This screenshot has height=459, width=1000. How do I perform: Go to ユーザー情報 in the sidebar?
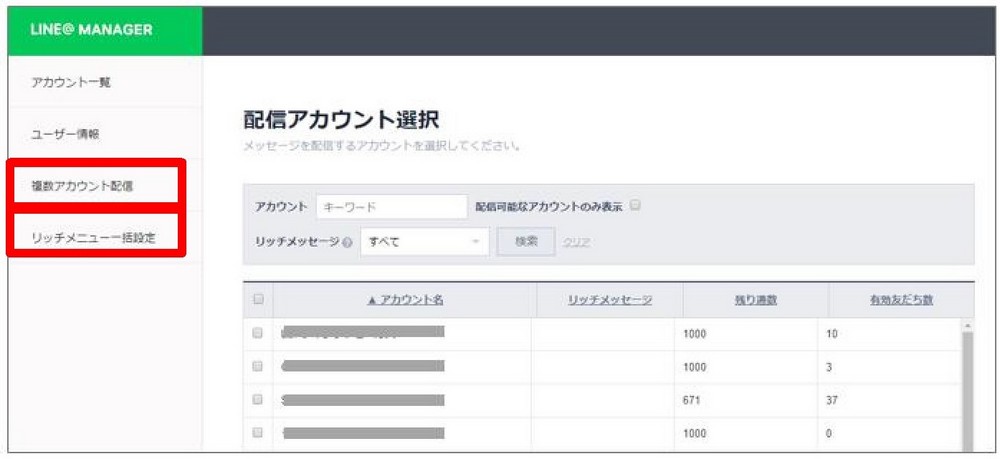coord(65,134)
